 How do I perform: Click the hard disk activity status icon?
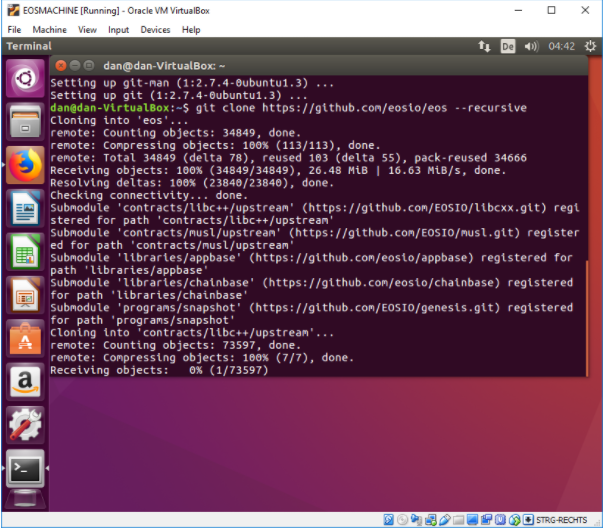[388, 520]
